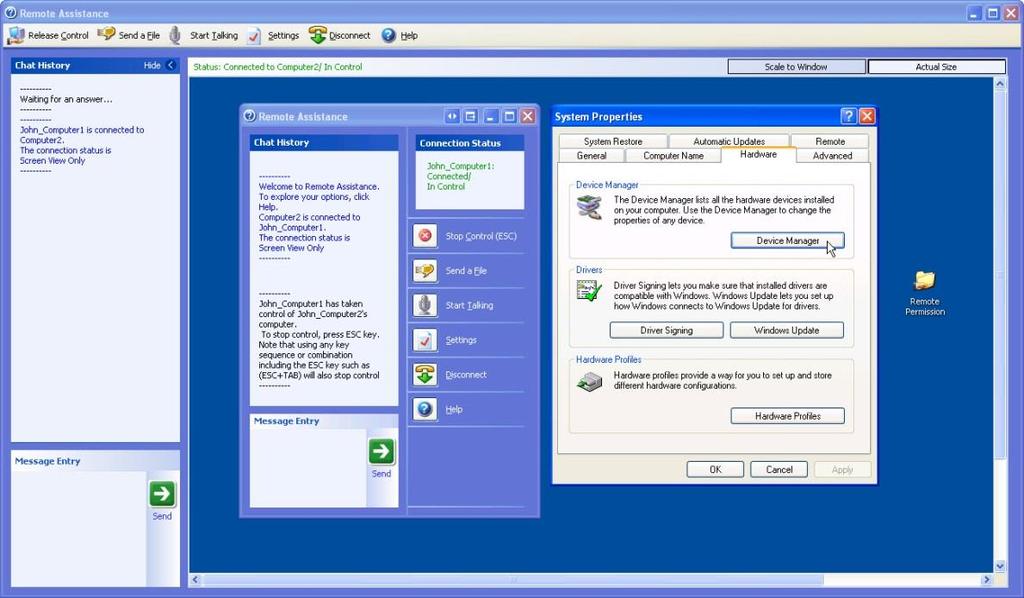Viewport: 1024px width, 598px height.
Task: Click the vertical scrollbar down arrow
Action: tap(1000, 566)
